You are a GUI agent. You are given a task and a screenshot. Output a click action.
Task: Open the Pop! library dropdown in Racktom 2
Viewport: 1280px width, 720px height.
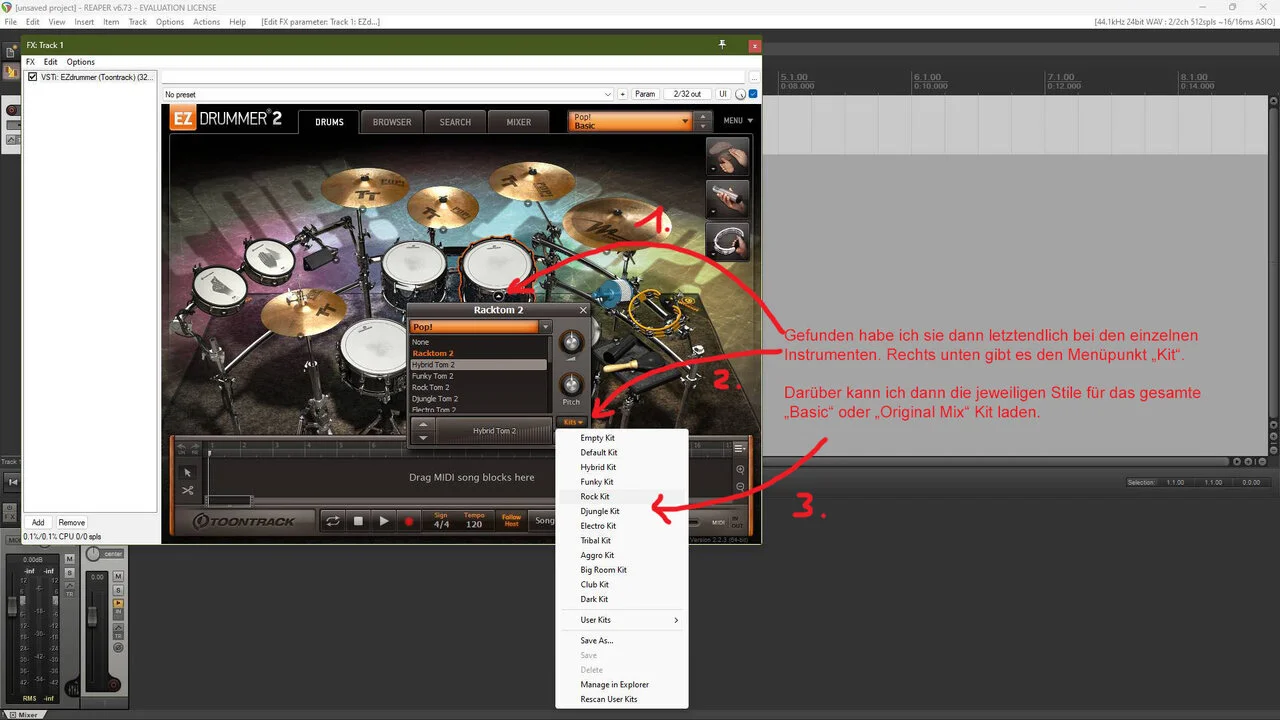click(x=481, y=327)
